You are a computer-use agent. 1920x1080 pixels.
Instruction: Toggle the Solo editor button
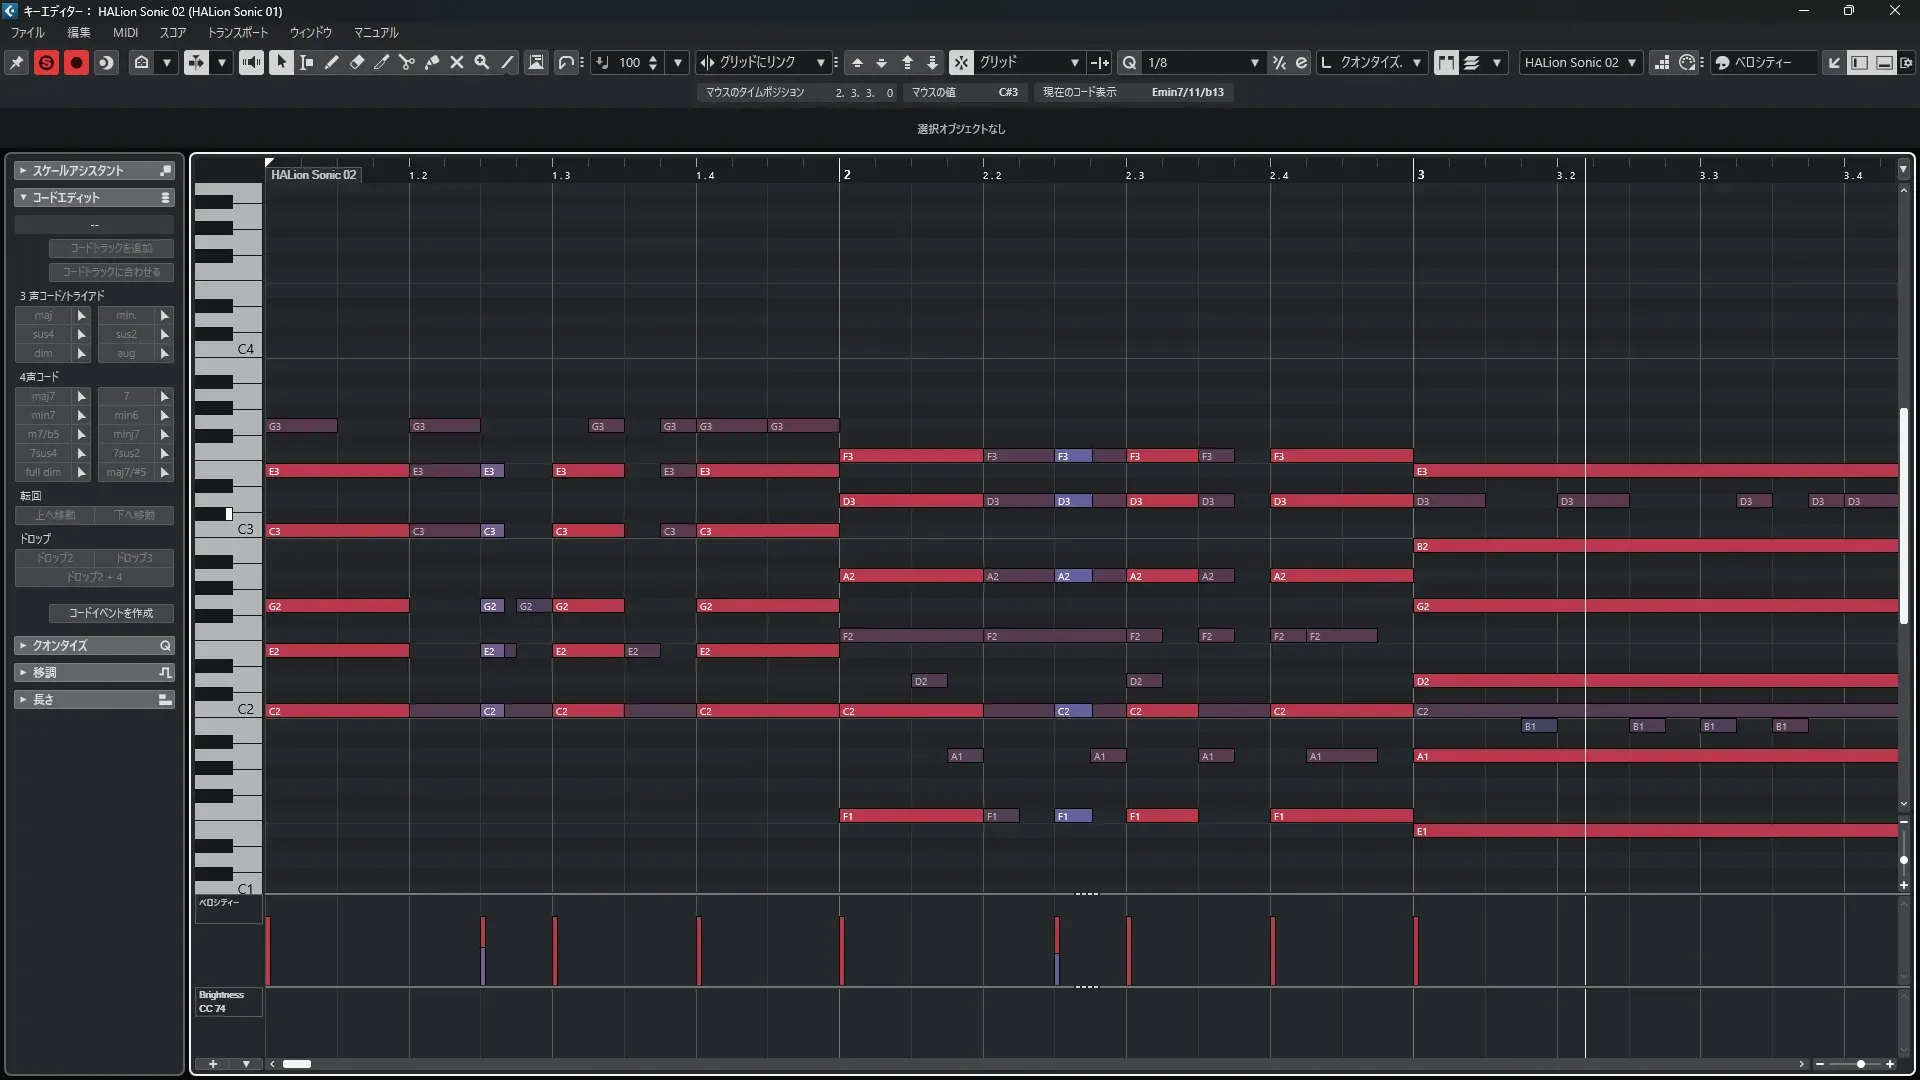pyautogui.click(x=46, y=62)
